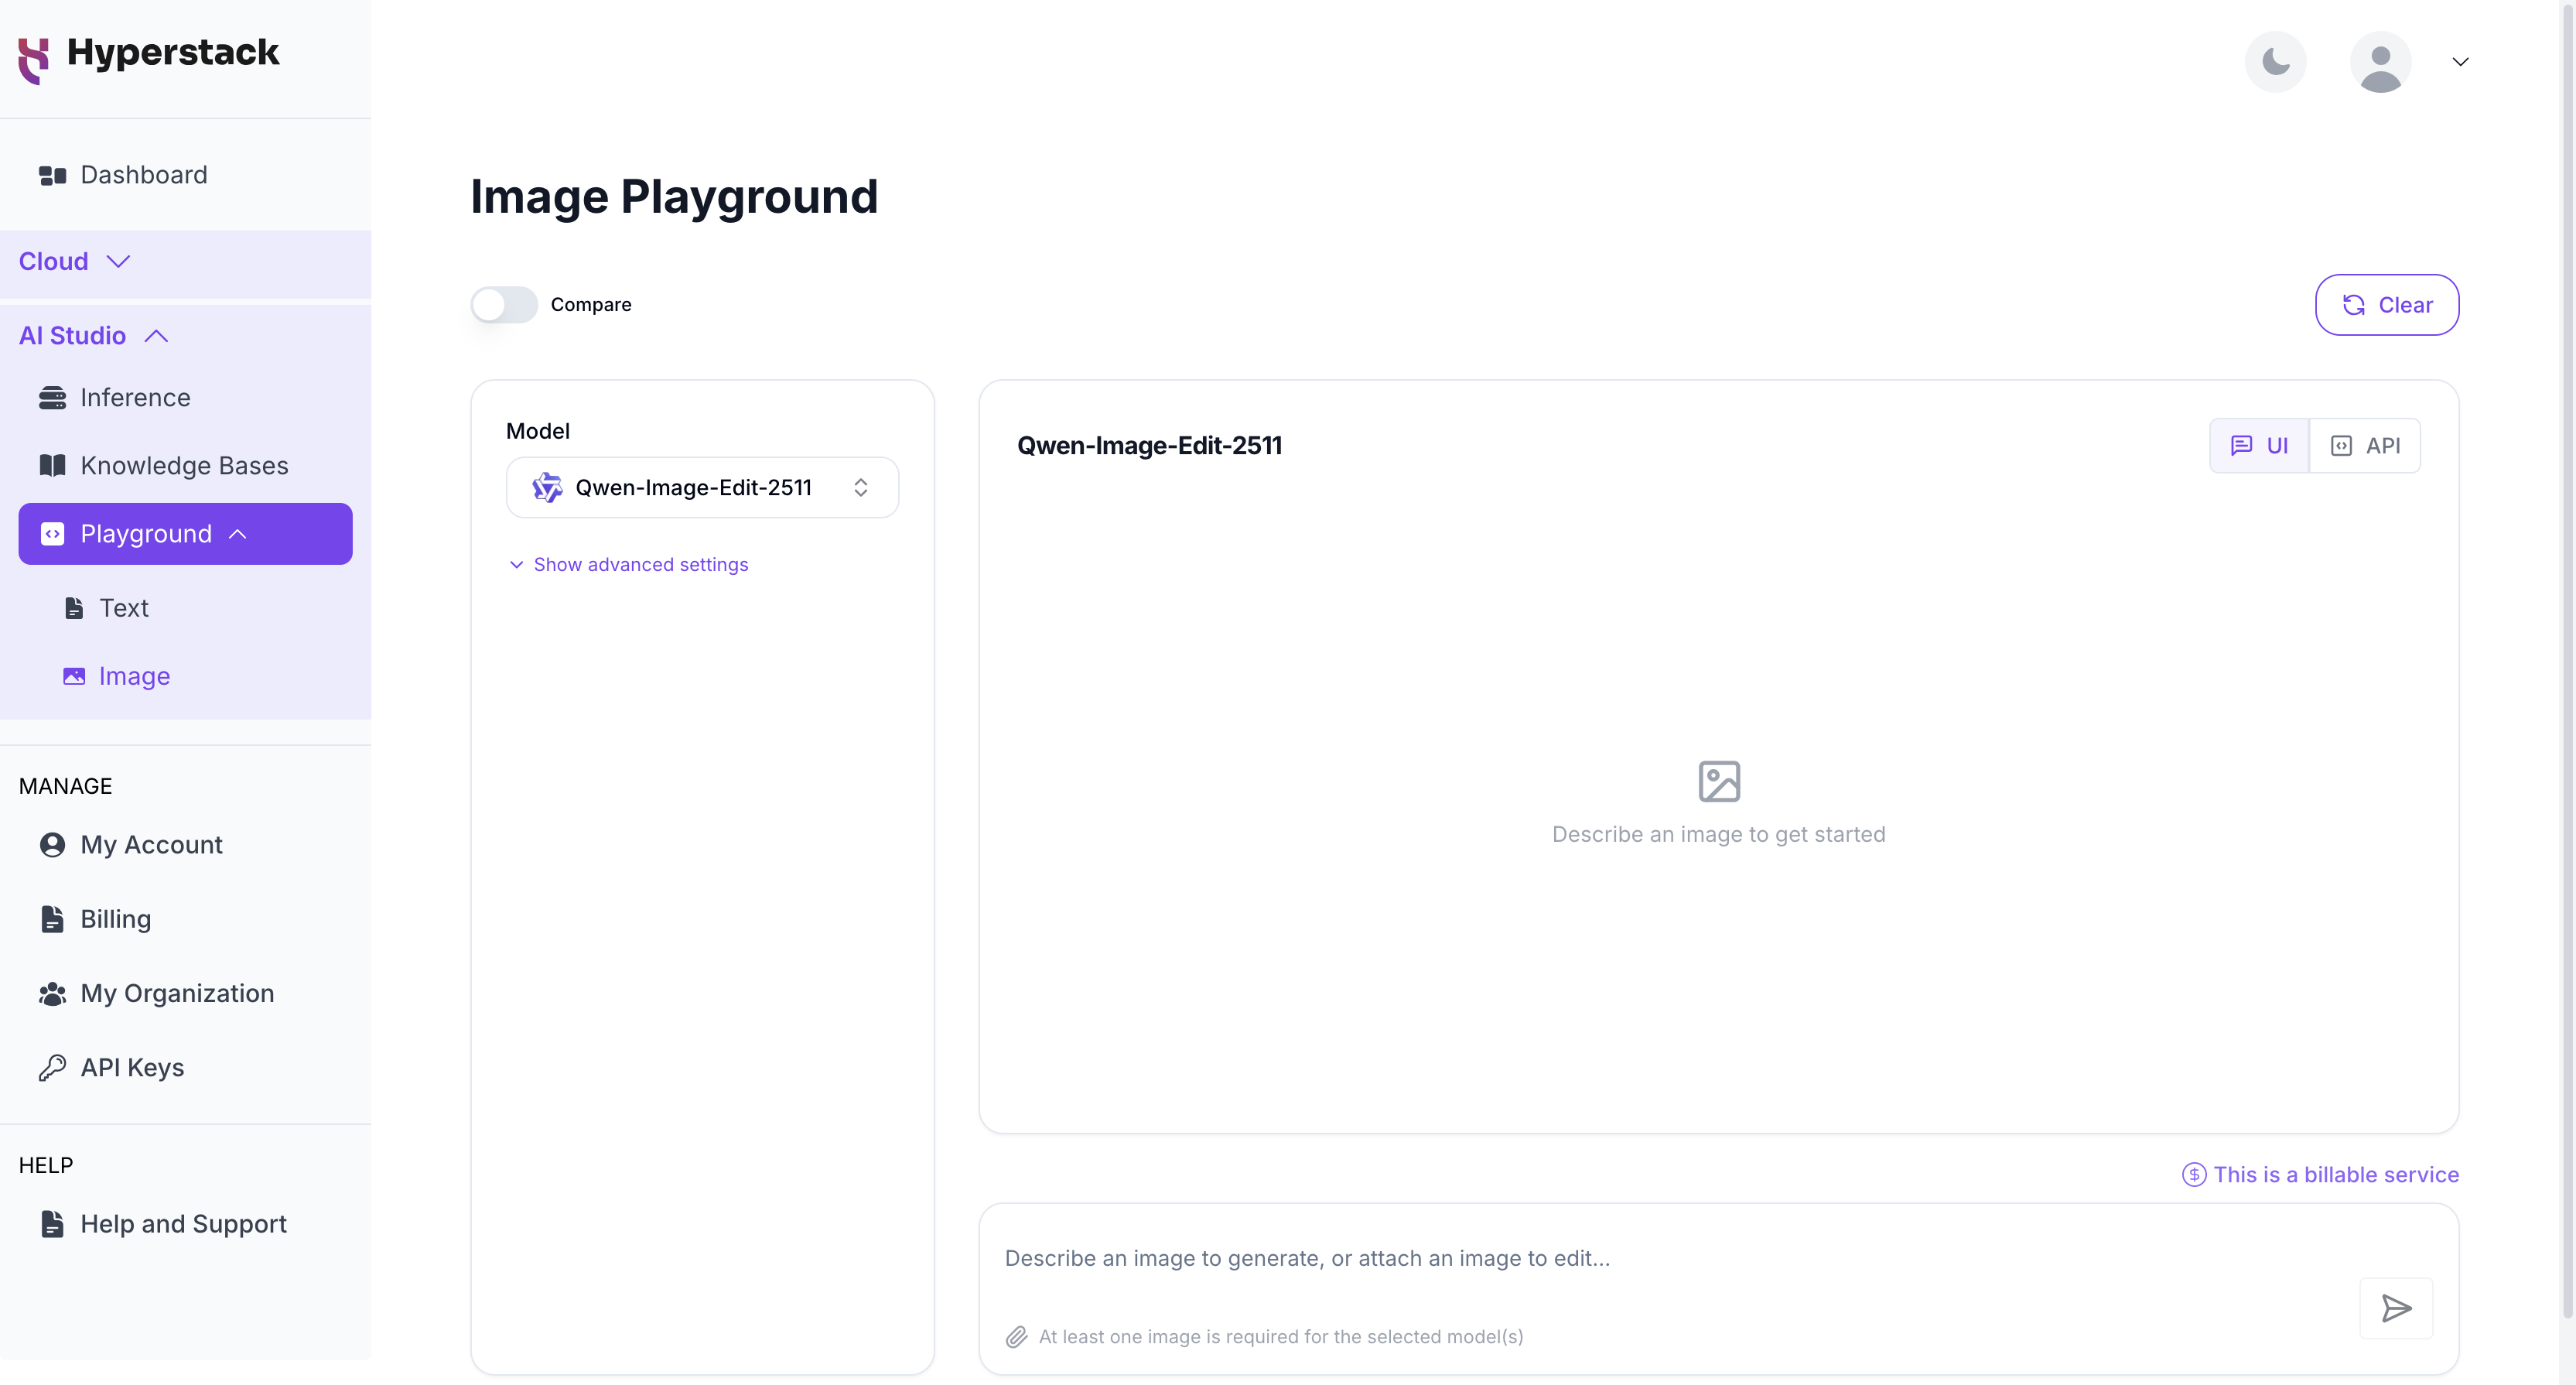Click the Qwen-Image-Edit-2511 panel title
Image resolution: width=2576 pixels, height=1385 pixels.
(1149, 446)
